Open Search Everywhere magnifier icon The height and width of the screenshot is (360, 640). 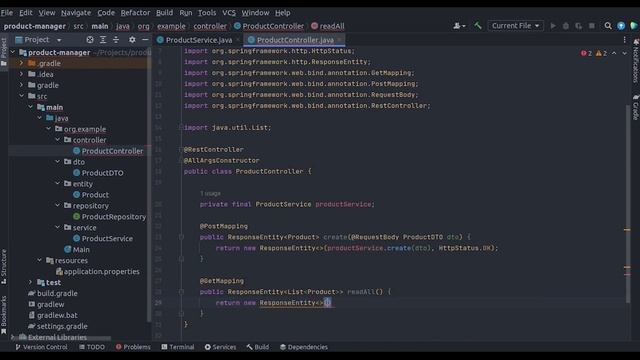coord(608,26)
